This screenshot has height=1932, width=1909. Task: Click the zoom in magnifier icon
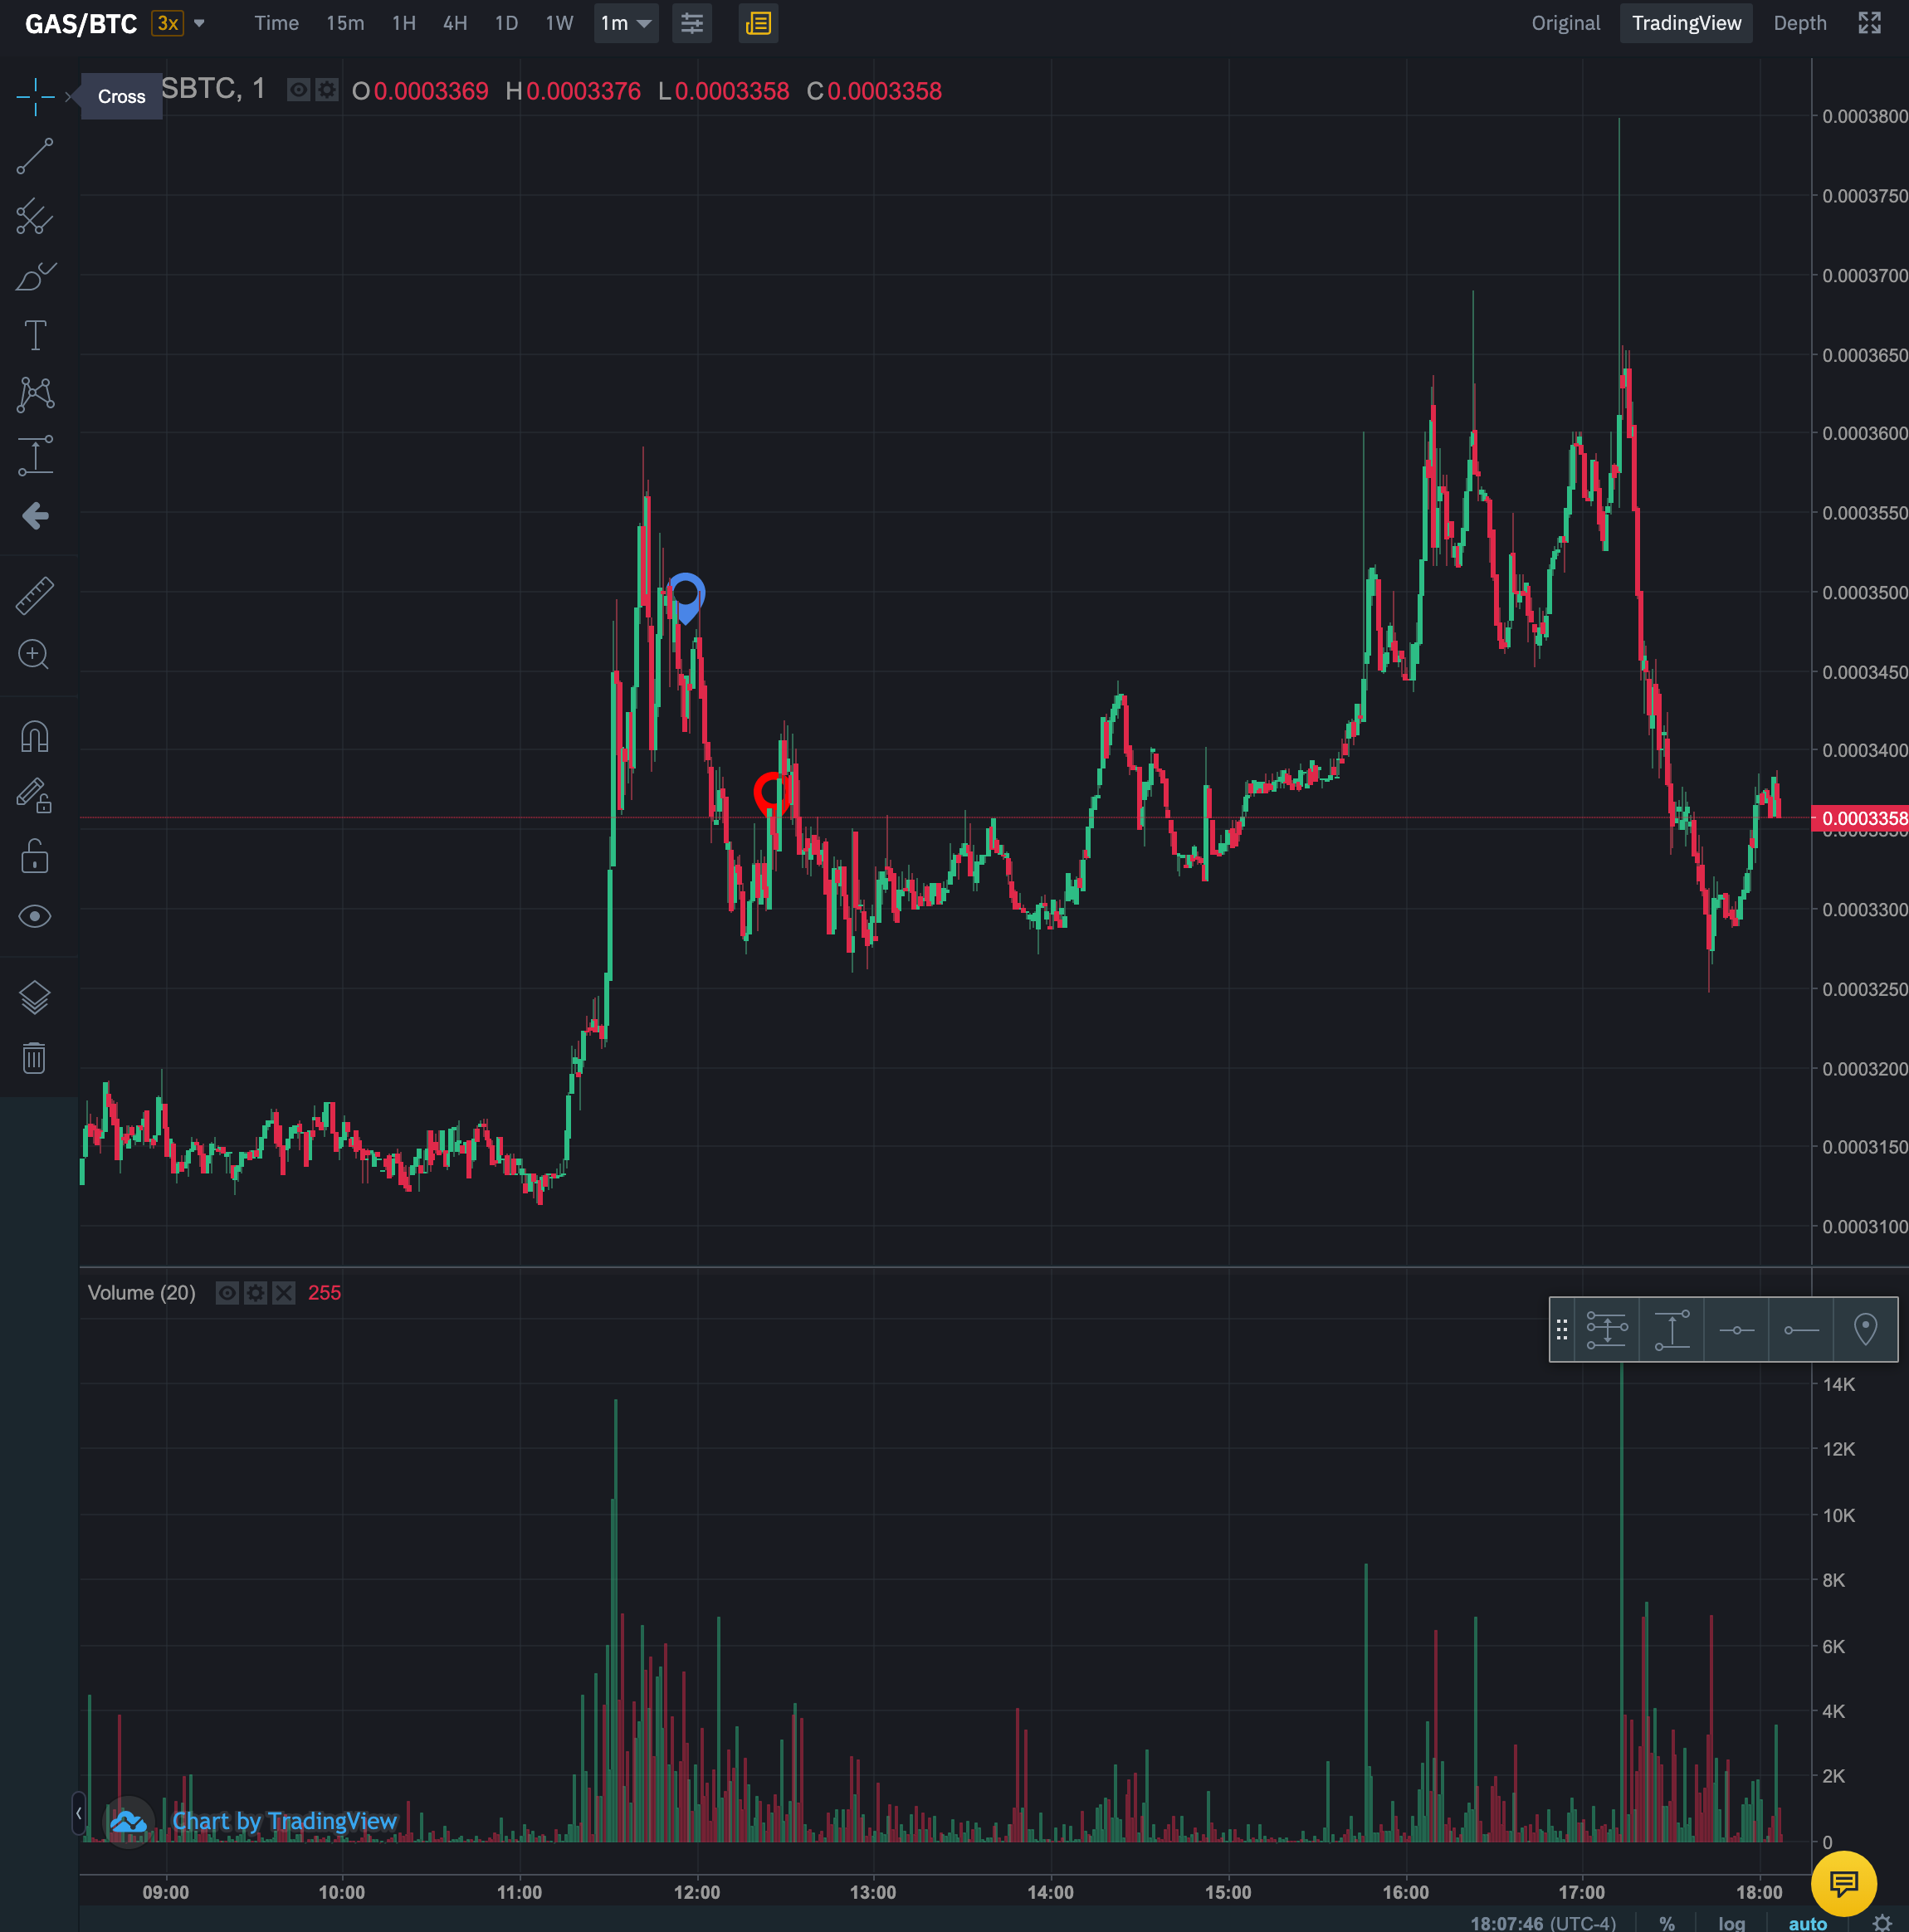pyautogui.click(x=35, y=654)
